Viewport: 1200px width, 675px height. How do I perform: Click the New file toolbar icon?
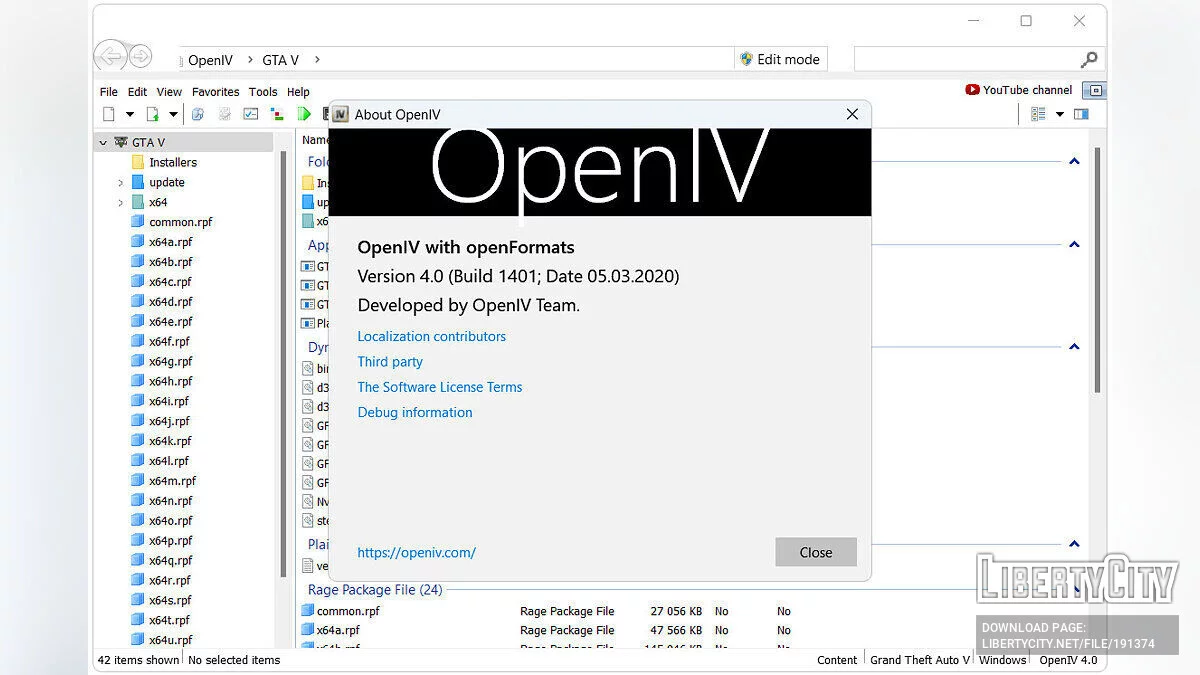coord(109,114)
